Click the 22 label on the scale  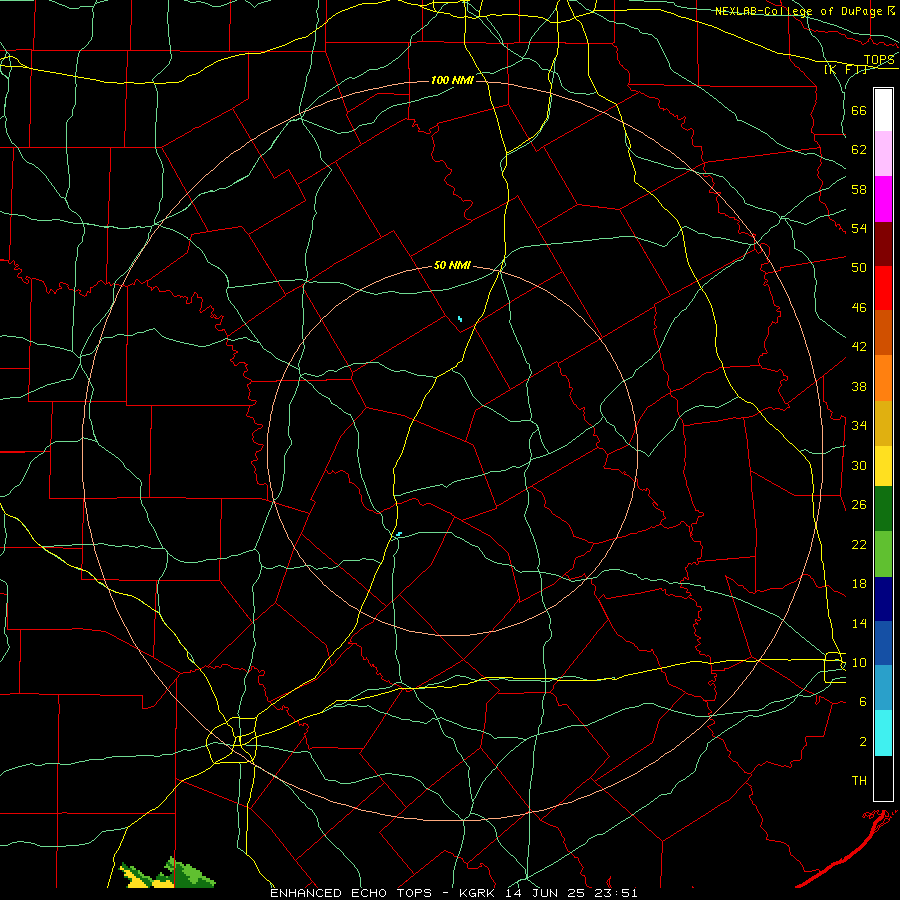click(859, 544)
